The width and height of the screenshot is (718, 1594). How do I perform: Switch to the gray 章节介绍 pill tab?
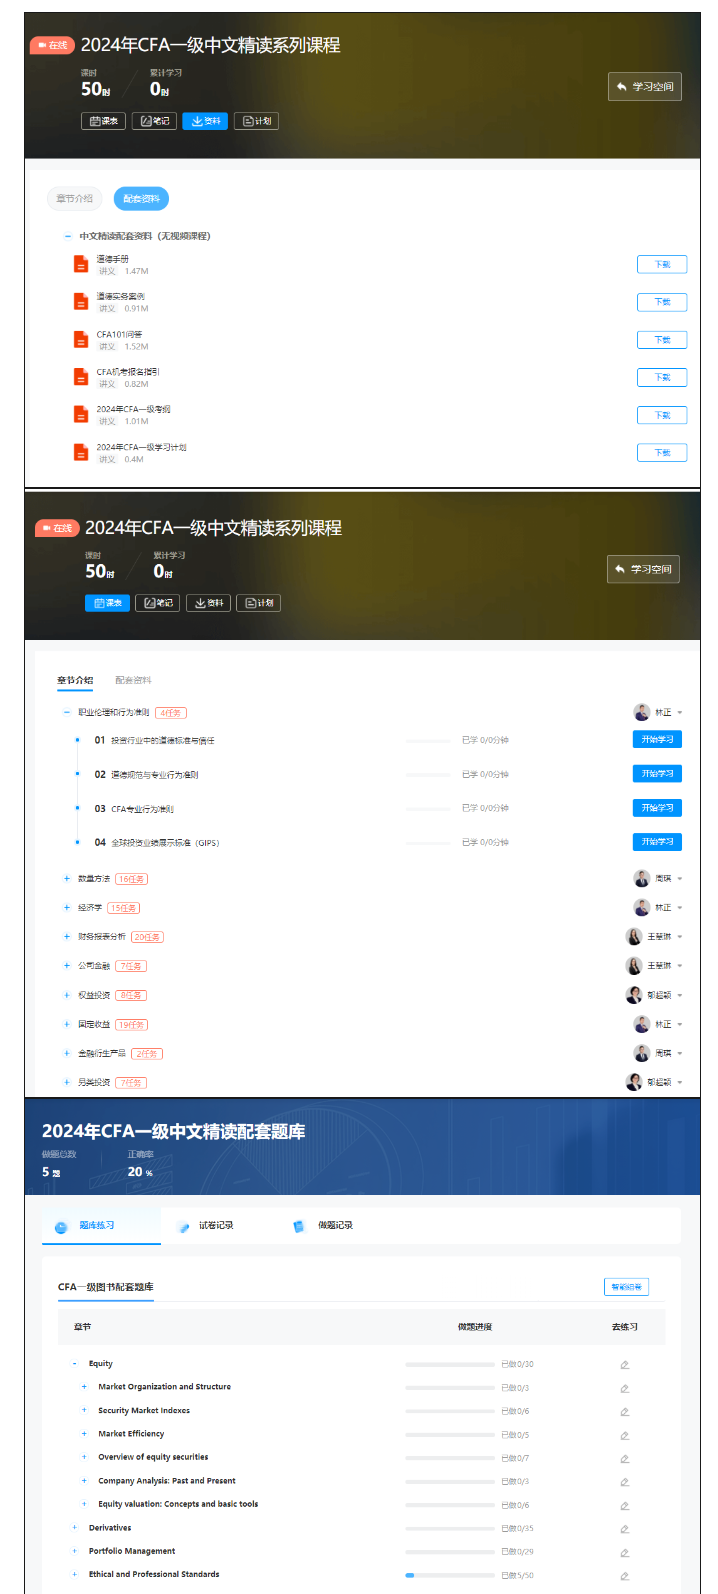[x=75, y=199]
